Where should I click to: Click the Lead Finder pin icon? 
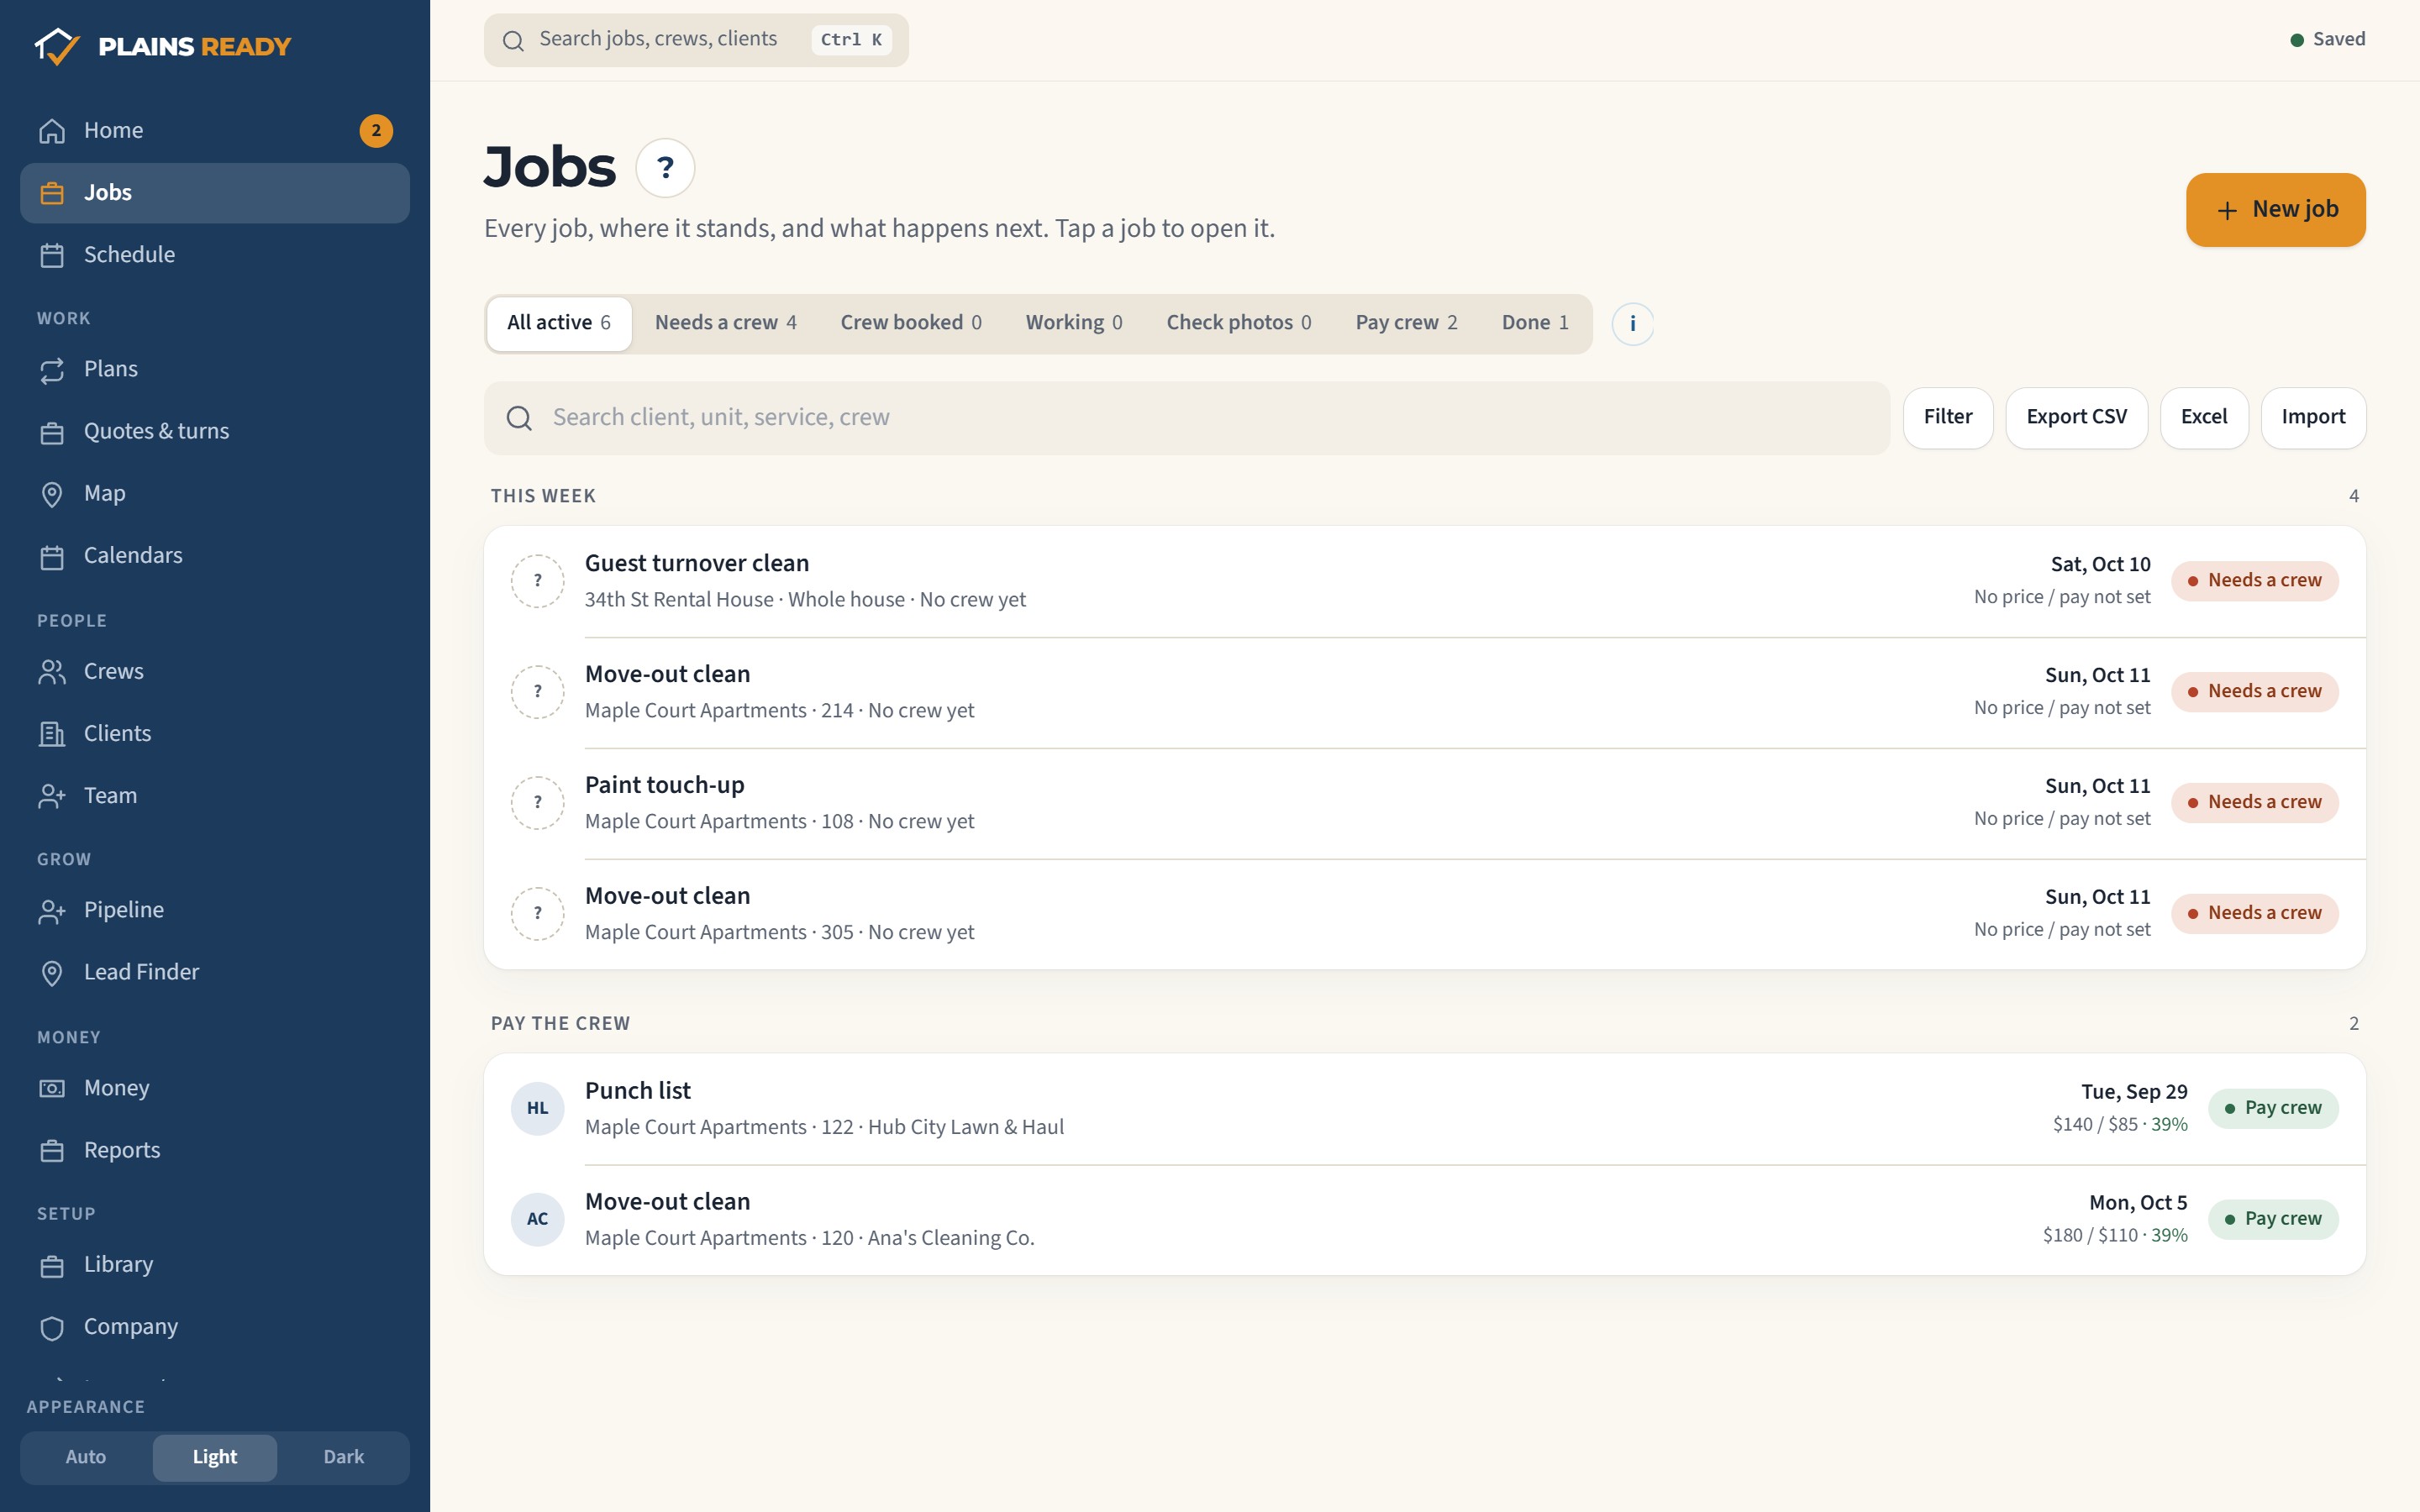tap(52, 973)
